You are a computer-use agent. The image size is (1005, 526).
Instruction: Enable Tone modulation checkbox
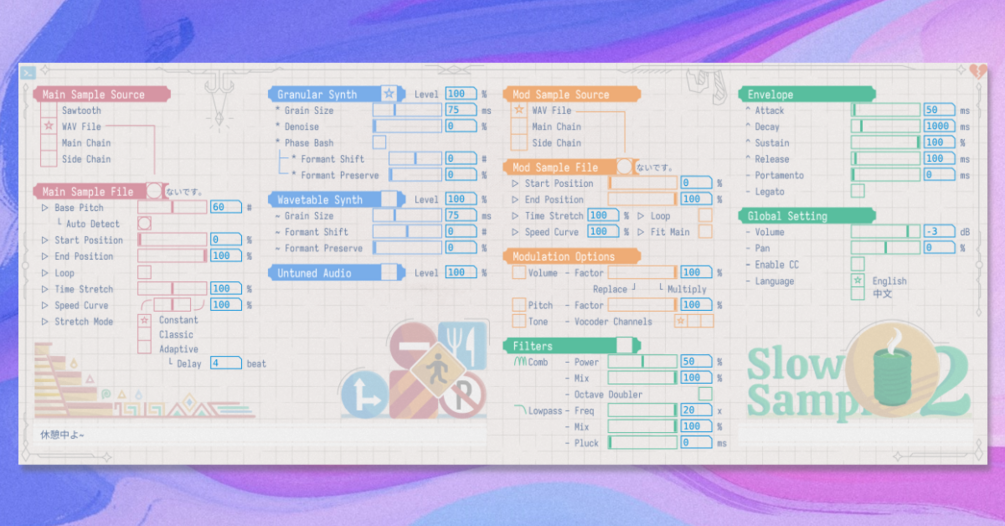(x=519, y=320)
